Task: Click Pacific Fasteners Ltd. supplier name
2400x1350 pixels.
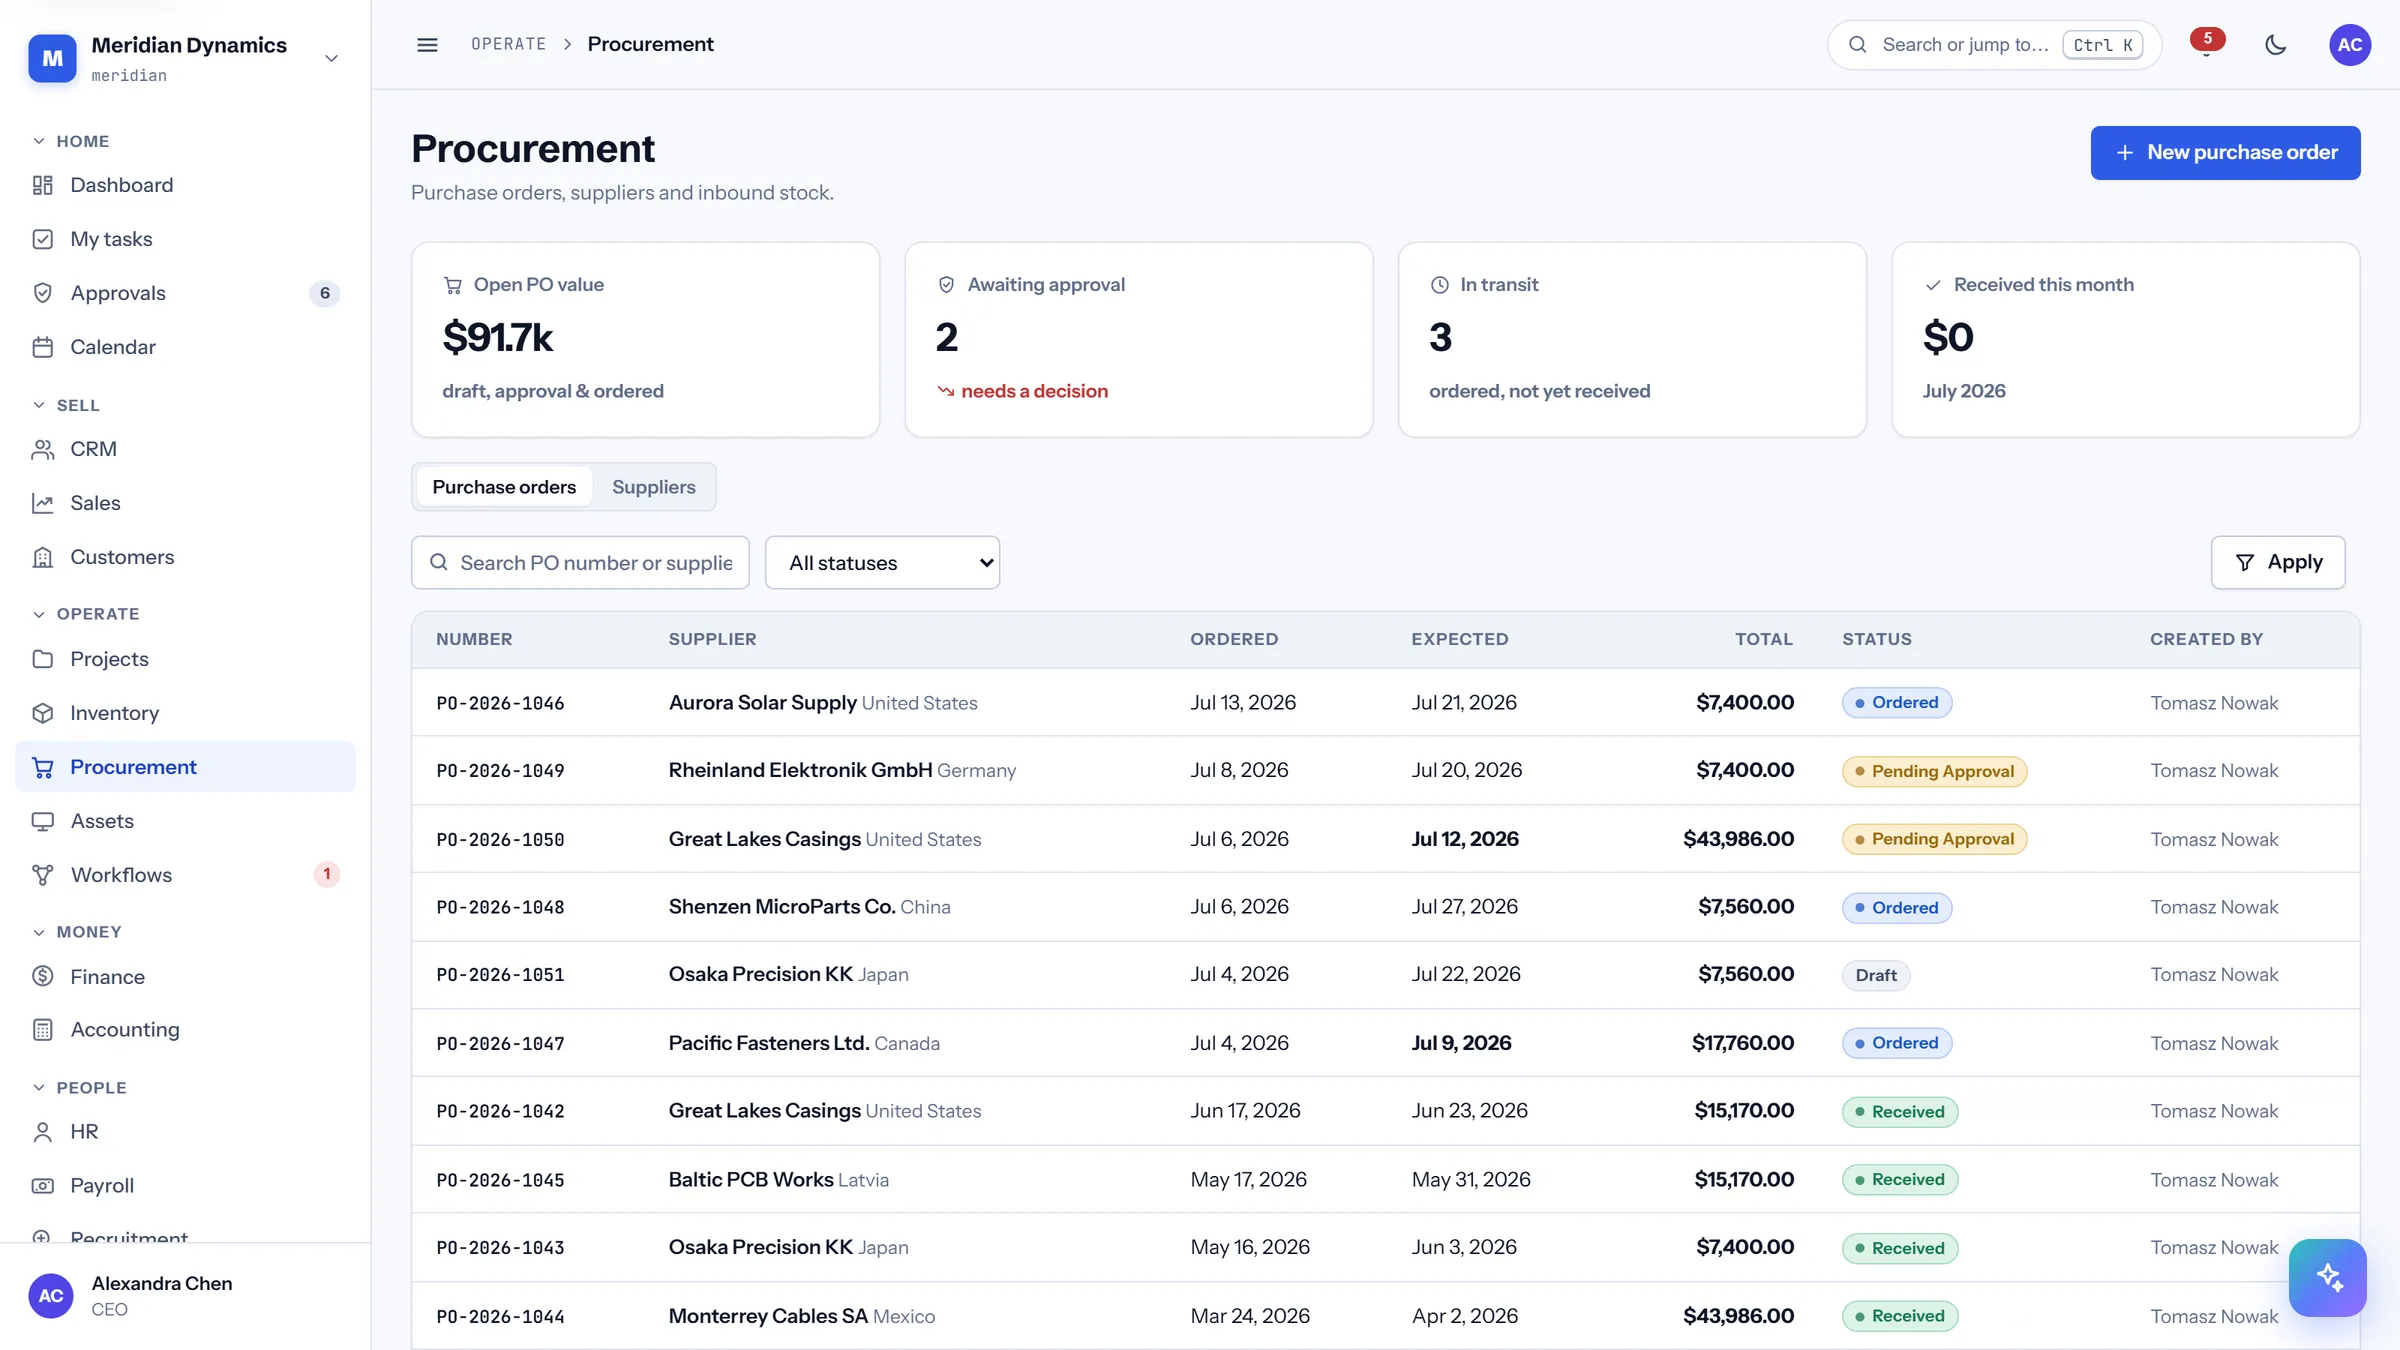Action: (769, 1043)
